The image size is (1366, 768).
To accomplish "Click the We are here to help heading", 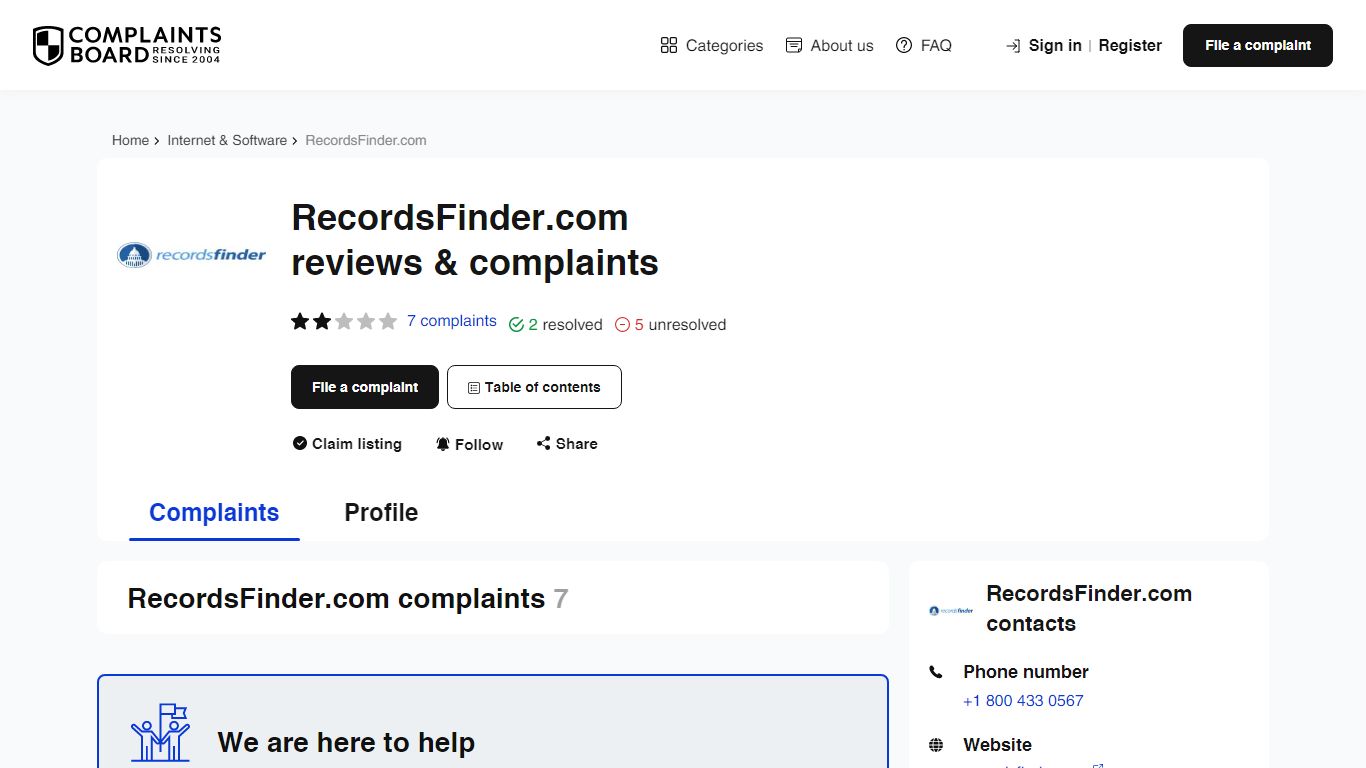I will (x=346, y=743).
